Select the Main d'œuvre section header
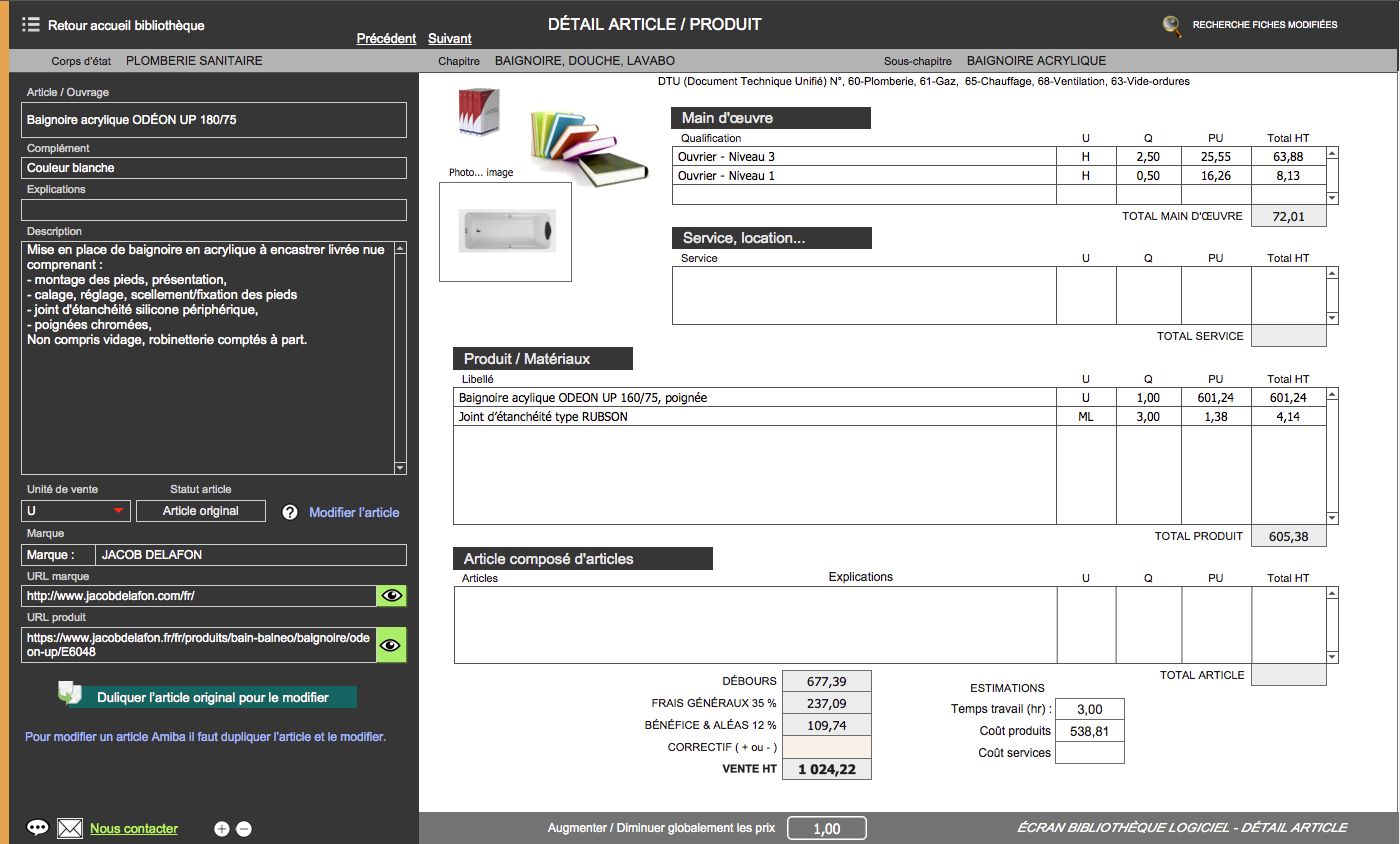The width and height of the screenshot is (1400, 844). 771,118
